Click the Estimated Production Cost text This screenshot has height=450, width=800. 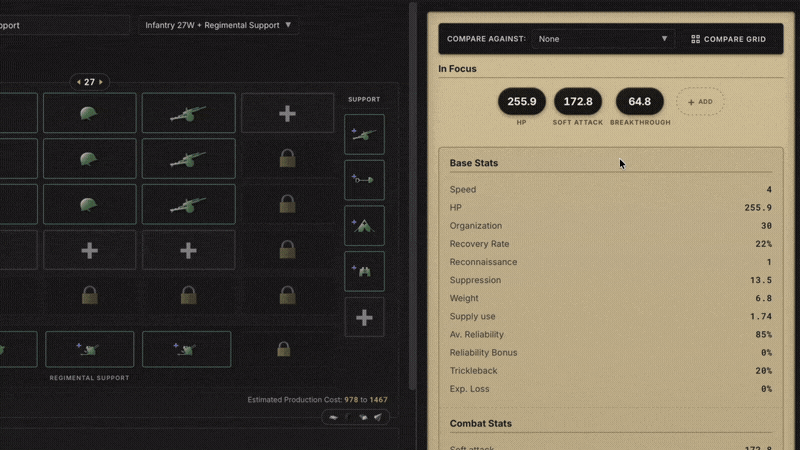coord(317,399)
